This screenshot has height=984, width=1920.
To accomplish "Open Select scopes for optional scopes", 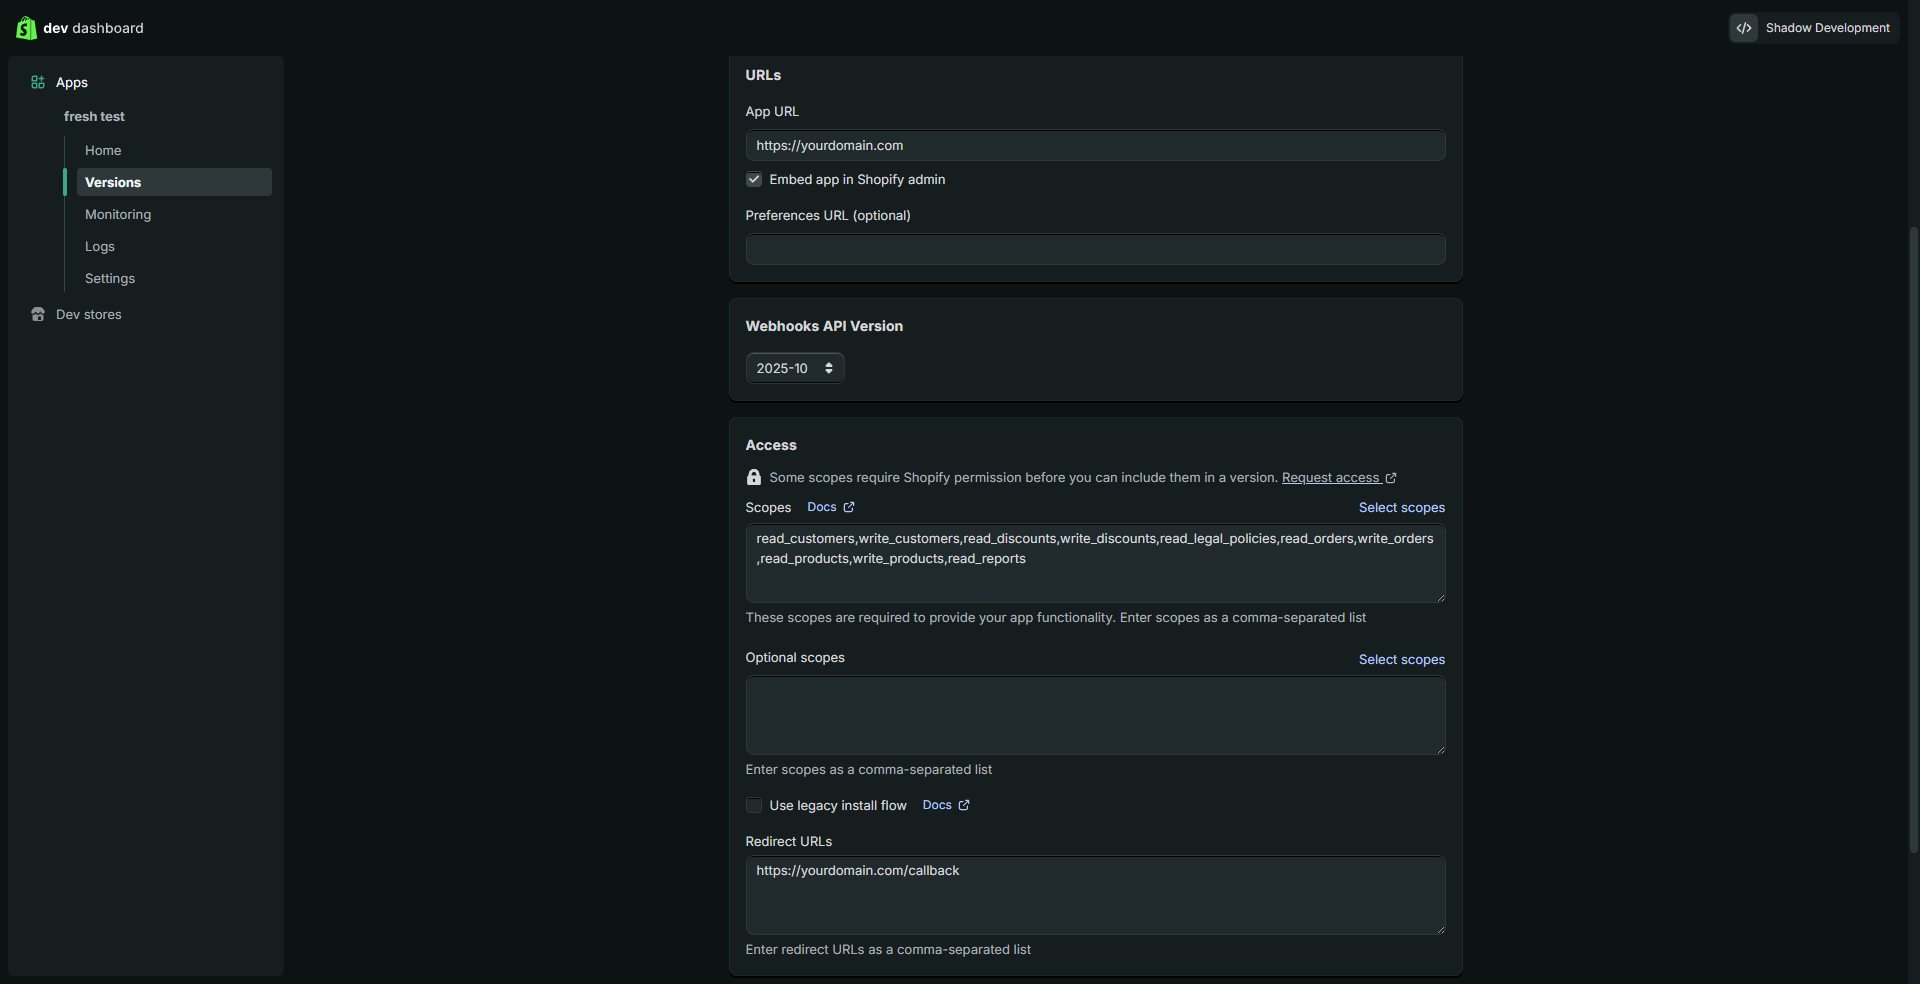I will [x=1401, y=659].
